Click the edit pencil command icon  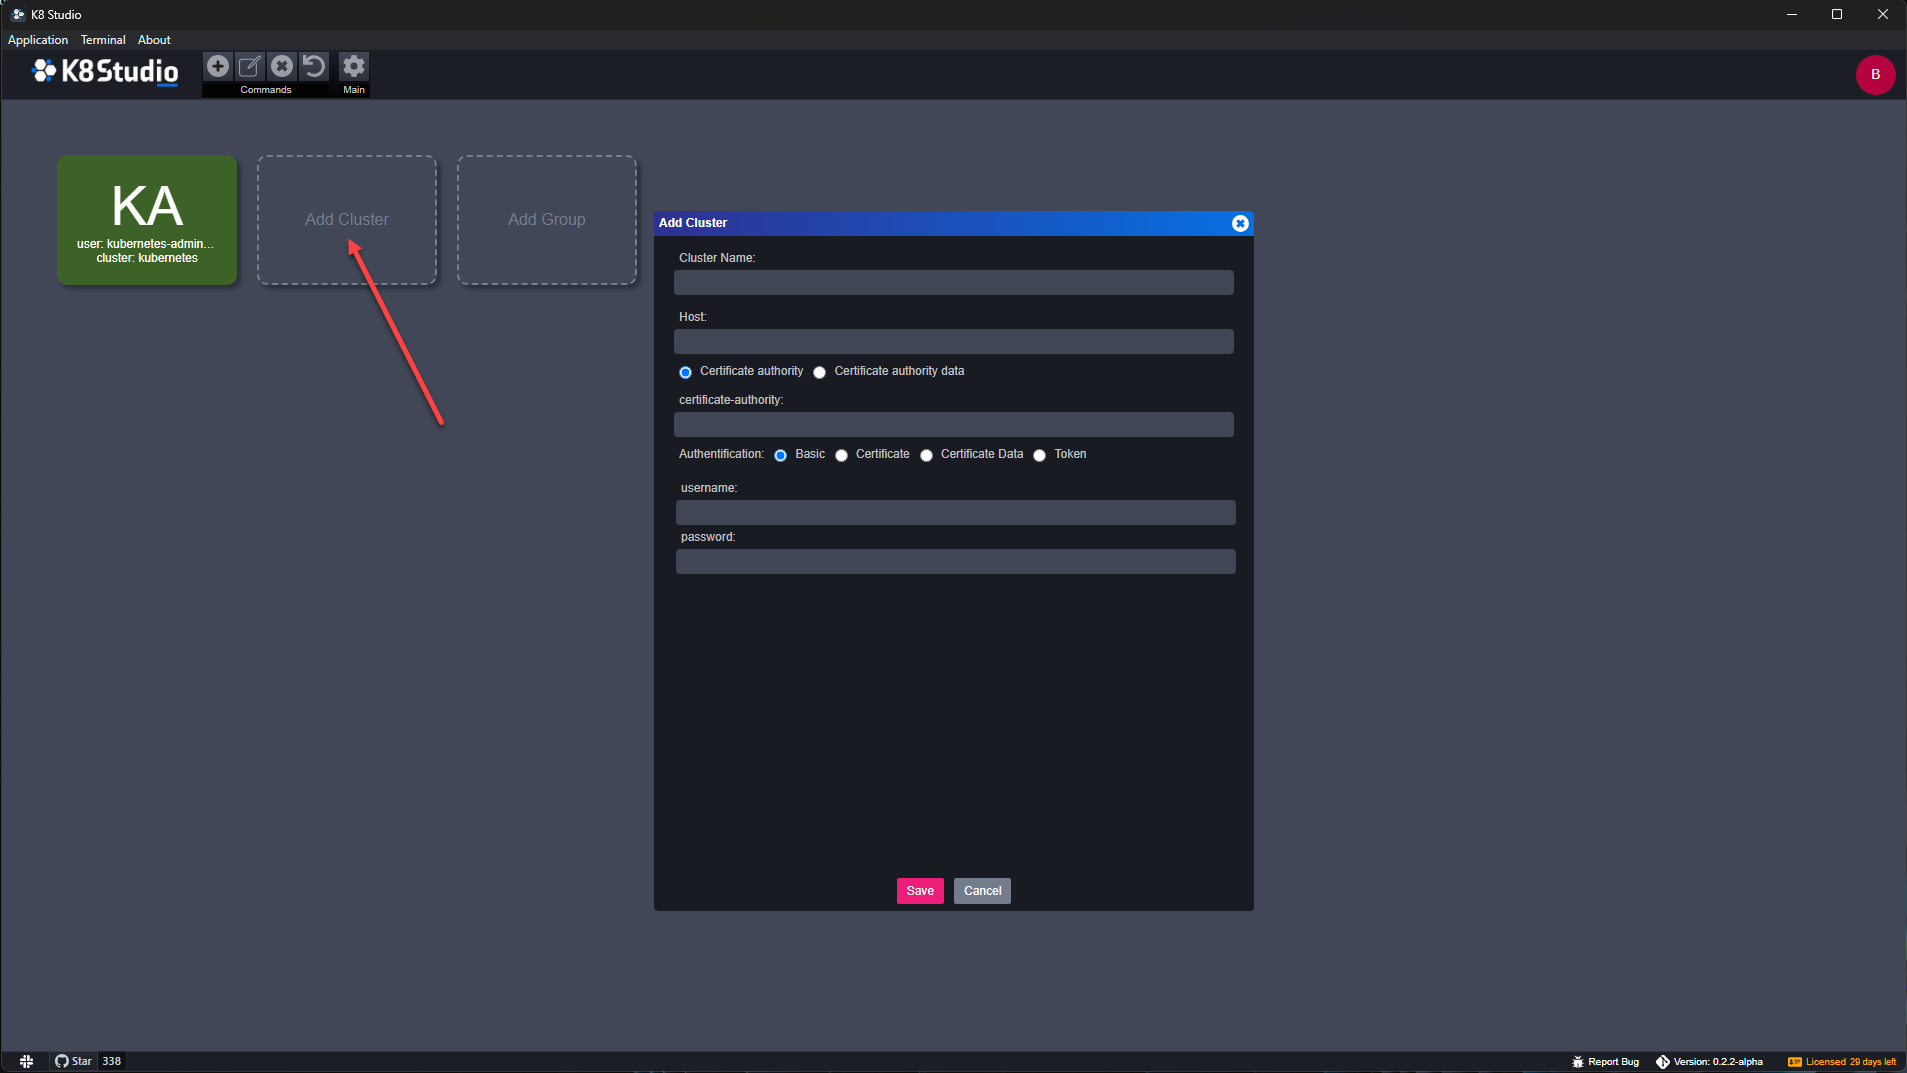tap(250, 66)
